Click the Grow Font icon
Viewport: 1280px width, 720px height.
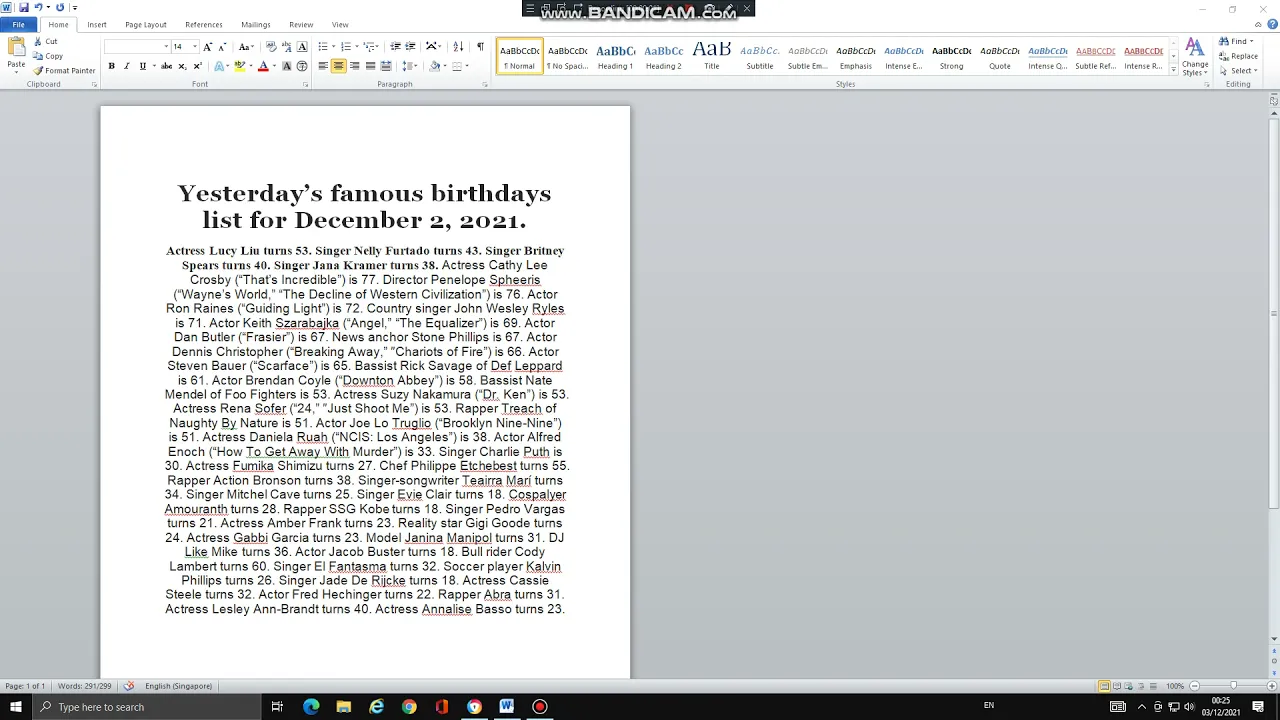[207, 47]
